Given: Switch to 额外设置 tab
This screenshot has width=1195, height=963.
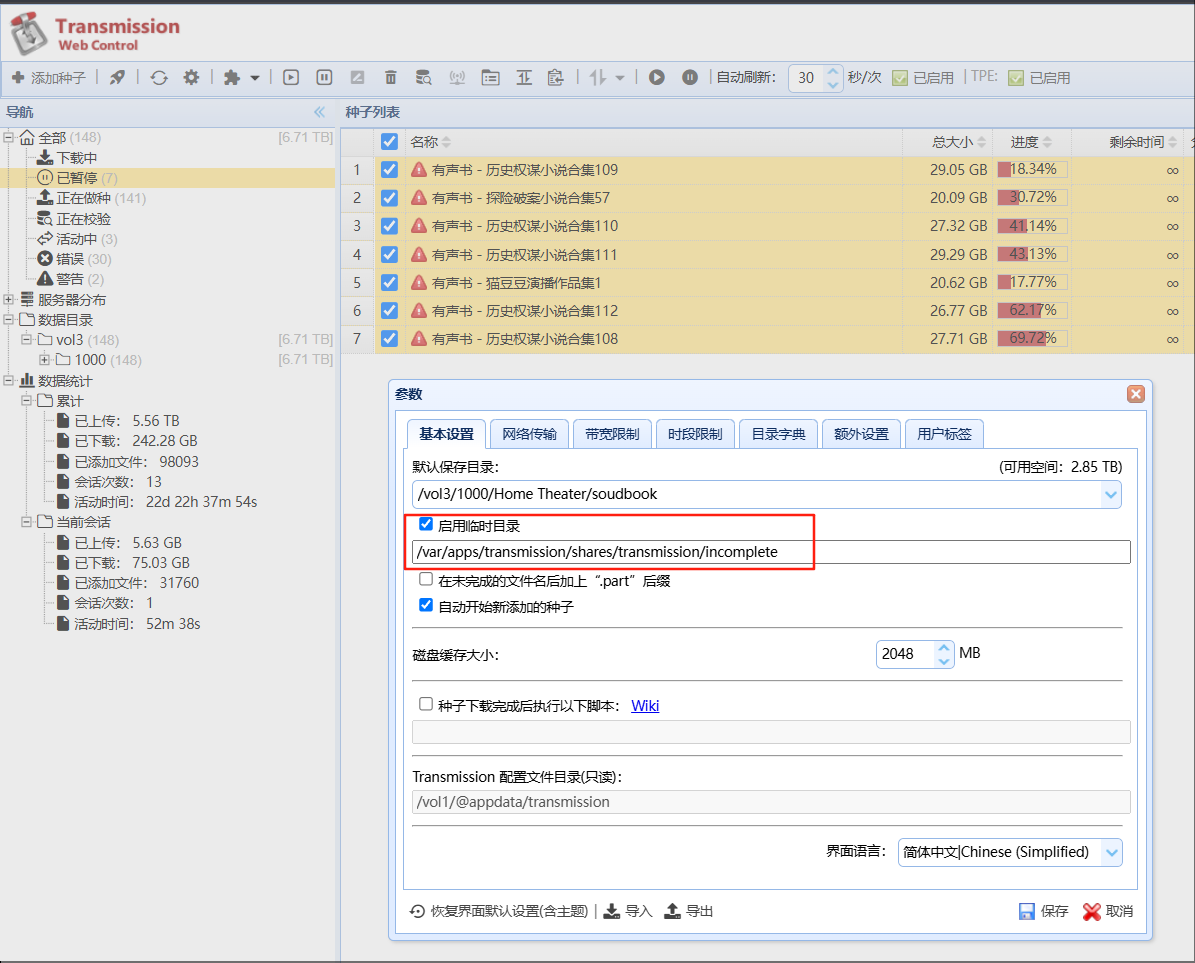Looking at the screenshot, I should [861, 434].
